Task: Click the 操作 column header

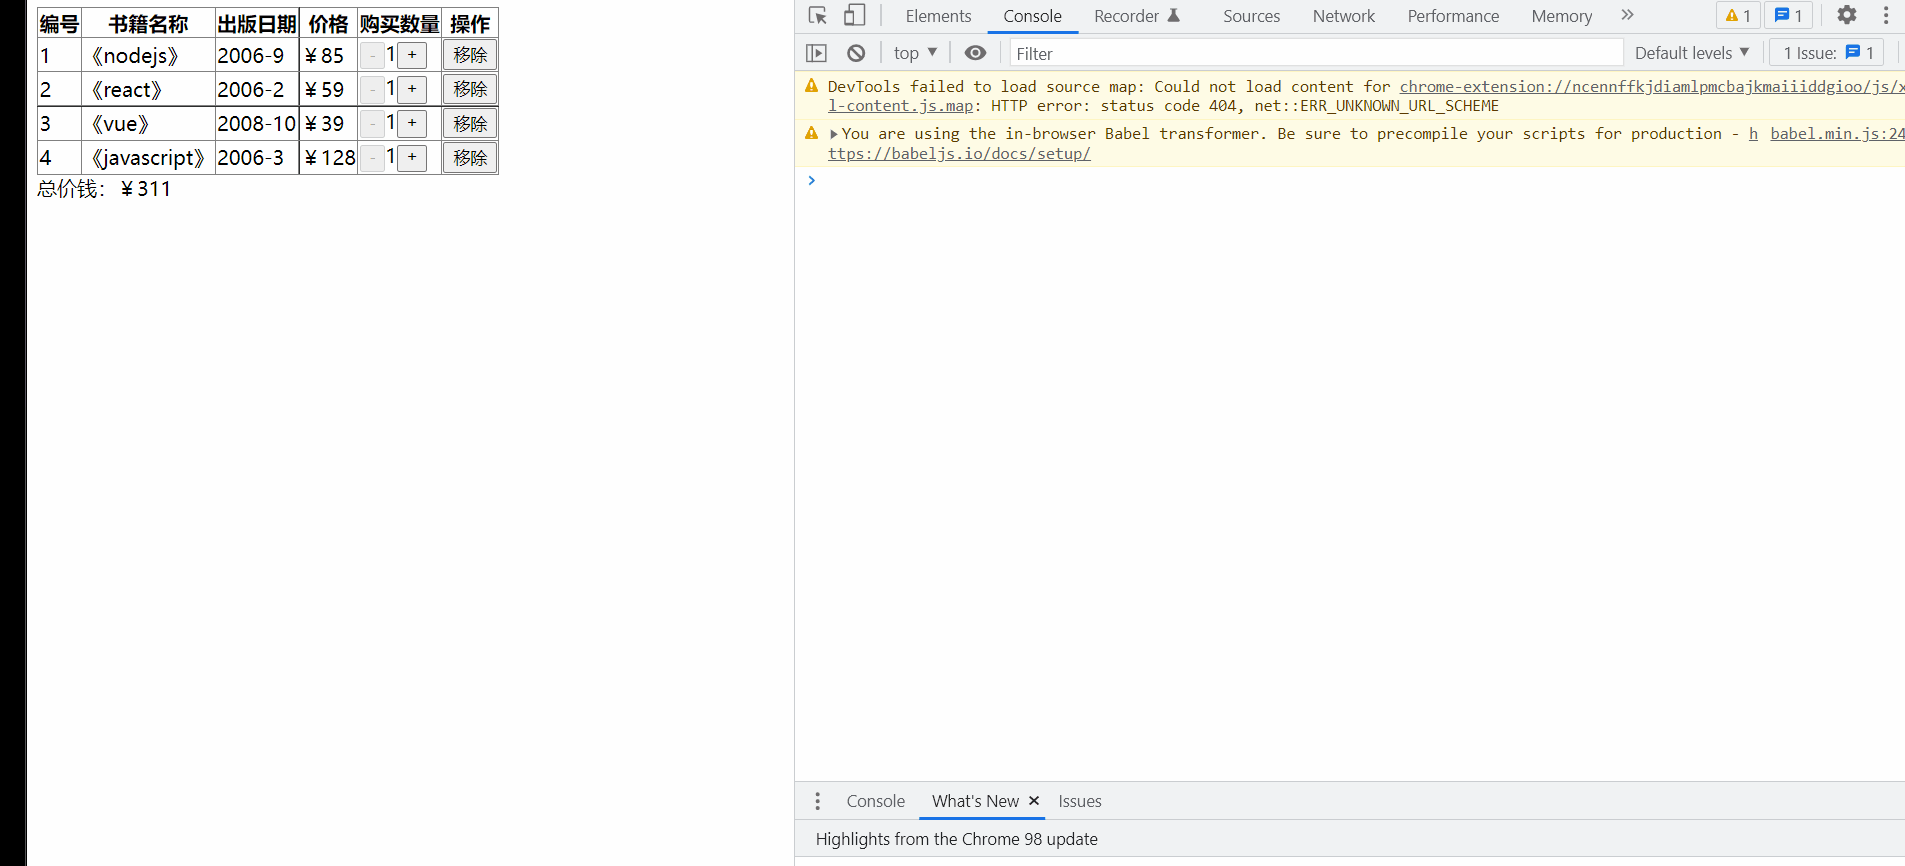Action: pyautogui.click(x=470, y=24)
